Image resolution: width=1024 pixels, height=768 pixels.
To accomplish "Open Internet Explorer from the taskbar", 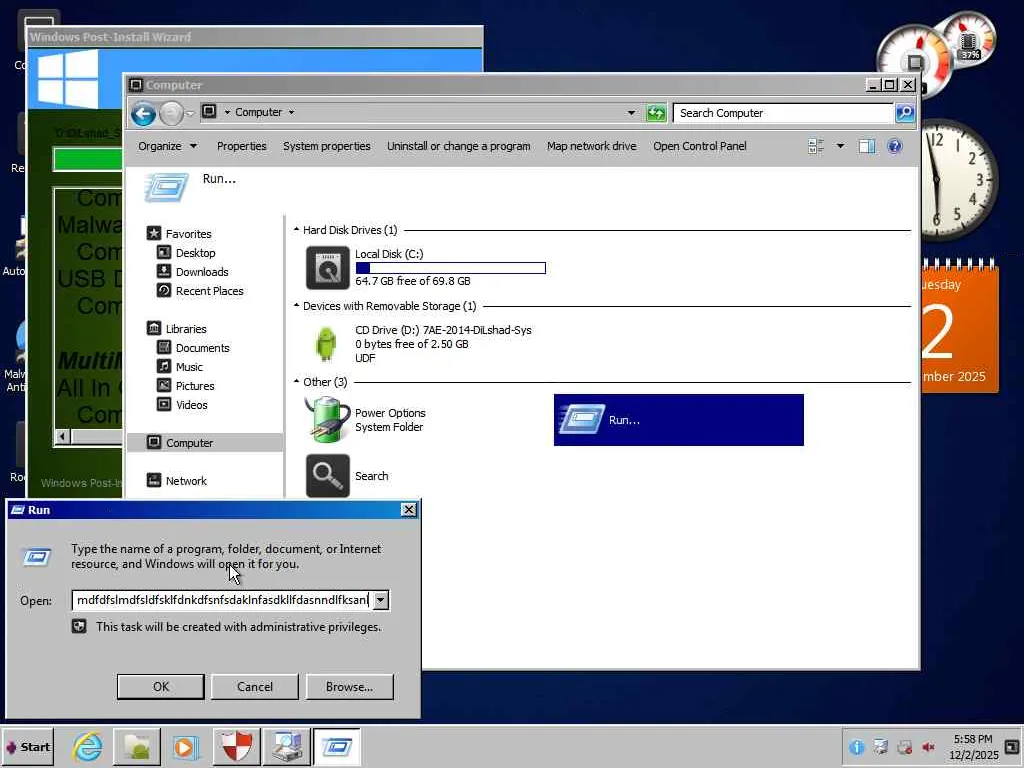I will click(x=88, y=746).
